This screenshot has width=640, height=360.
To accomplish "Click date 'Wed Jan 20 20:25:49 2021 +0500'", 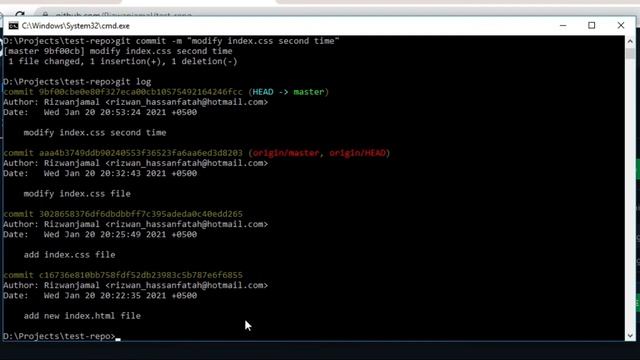I will [120, 234].
